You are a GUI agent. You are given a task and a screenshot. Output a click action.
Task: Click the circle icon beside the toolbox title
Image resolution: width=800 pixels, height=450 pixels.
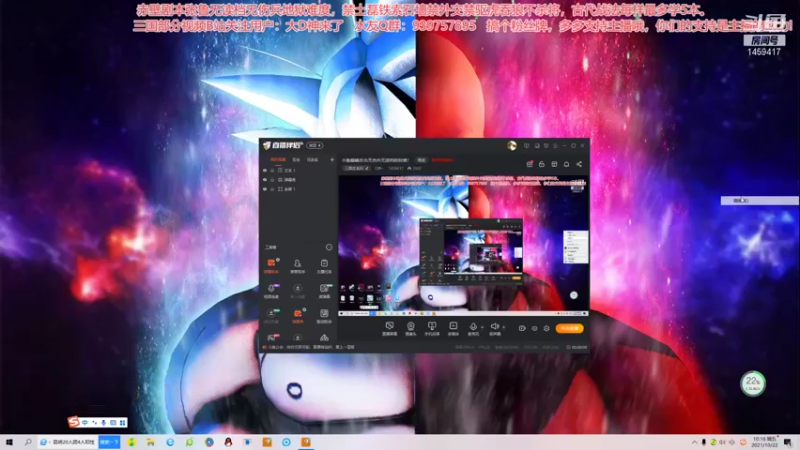329,247
